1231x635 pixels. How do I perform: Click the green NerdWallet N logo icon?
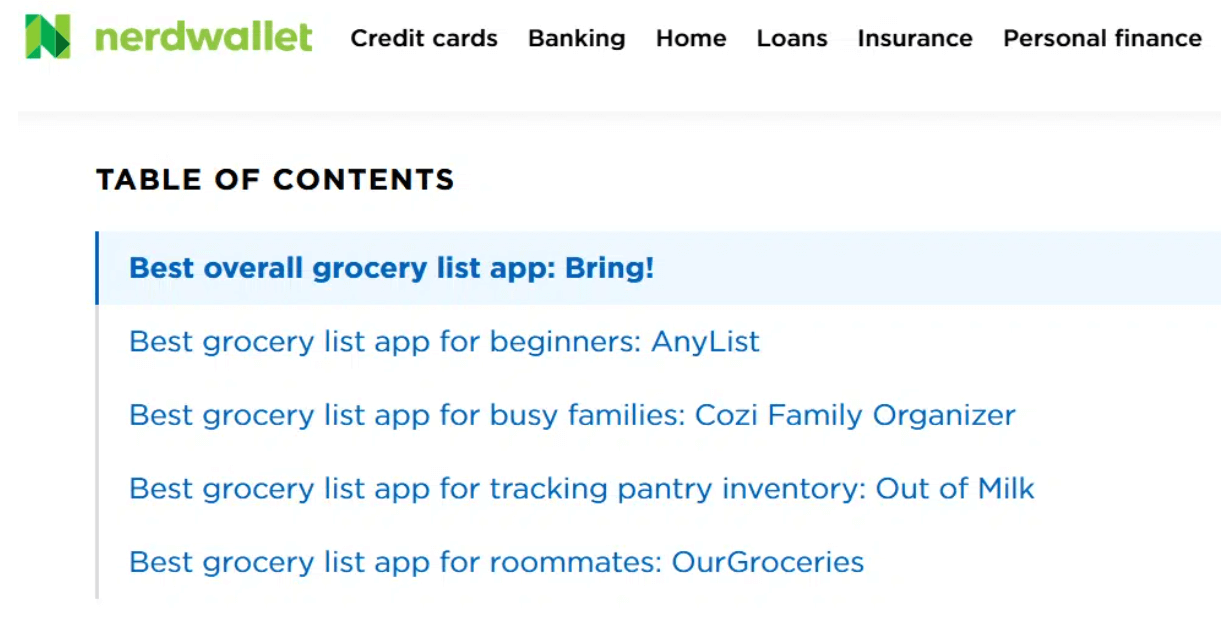click(48, 37)
